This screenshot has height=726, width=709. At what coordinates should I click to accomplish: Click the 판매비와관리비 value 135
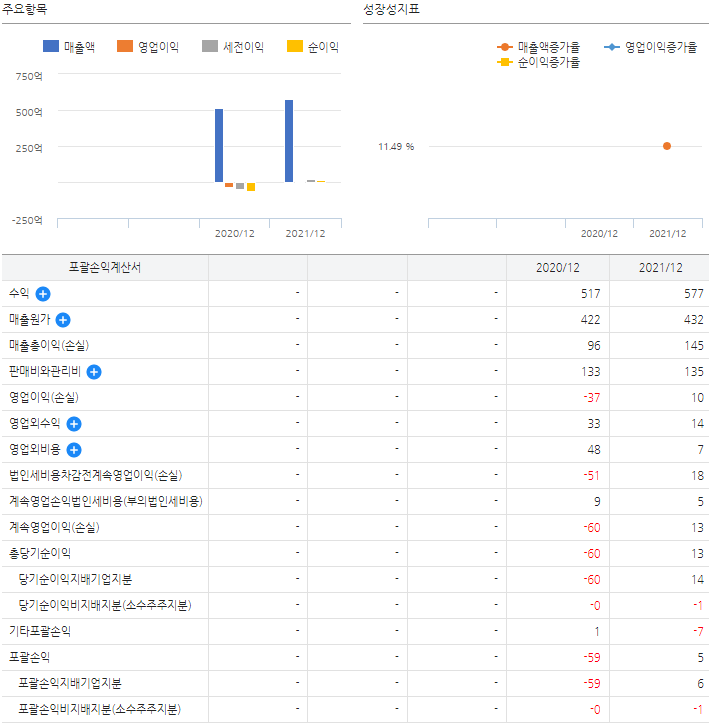coord(694,371)
